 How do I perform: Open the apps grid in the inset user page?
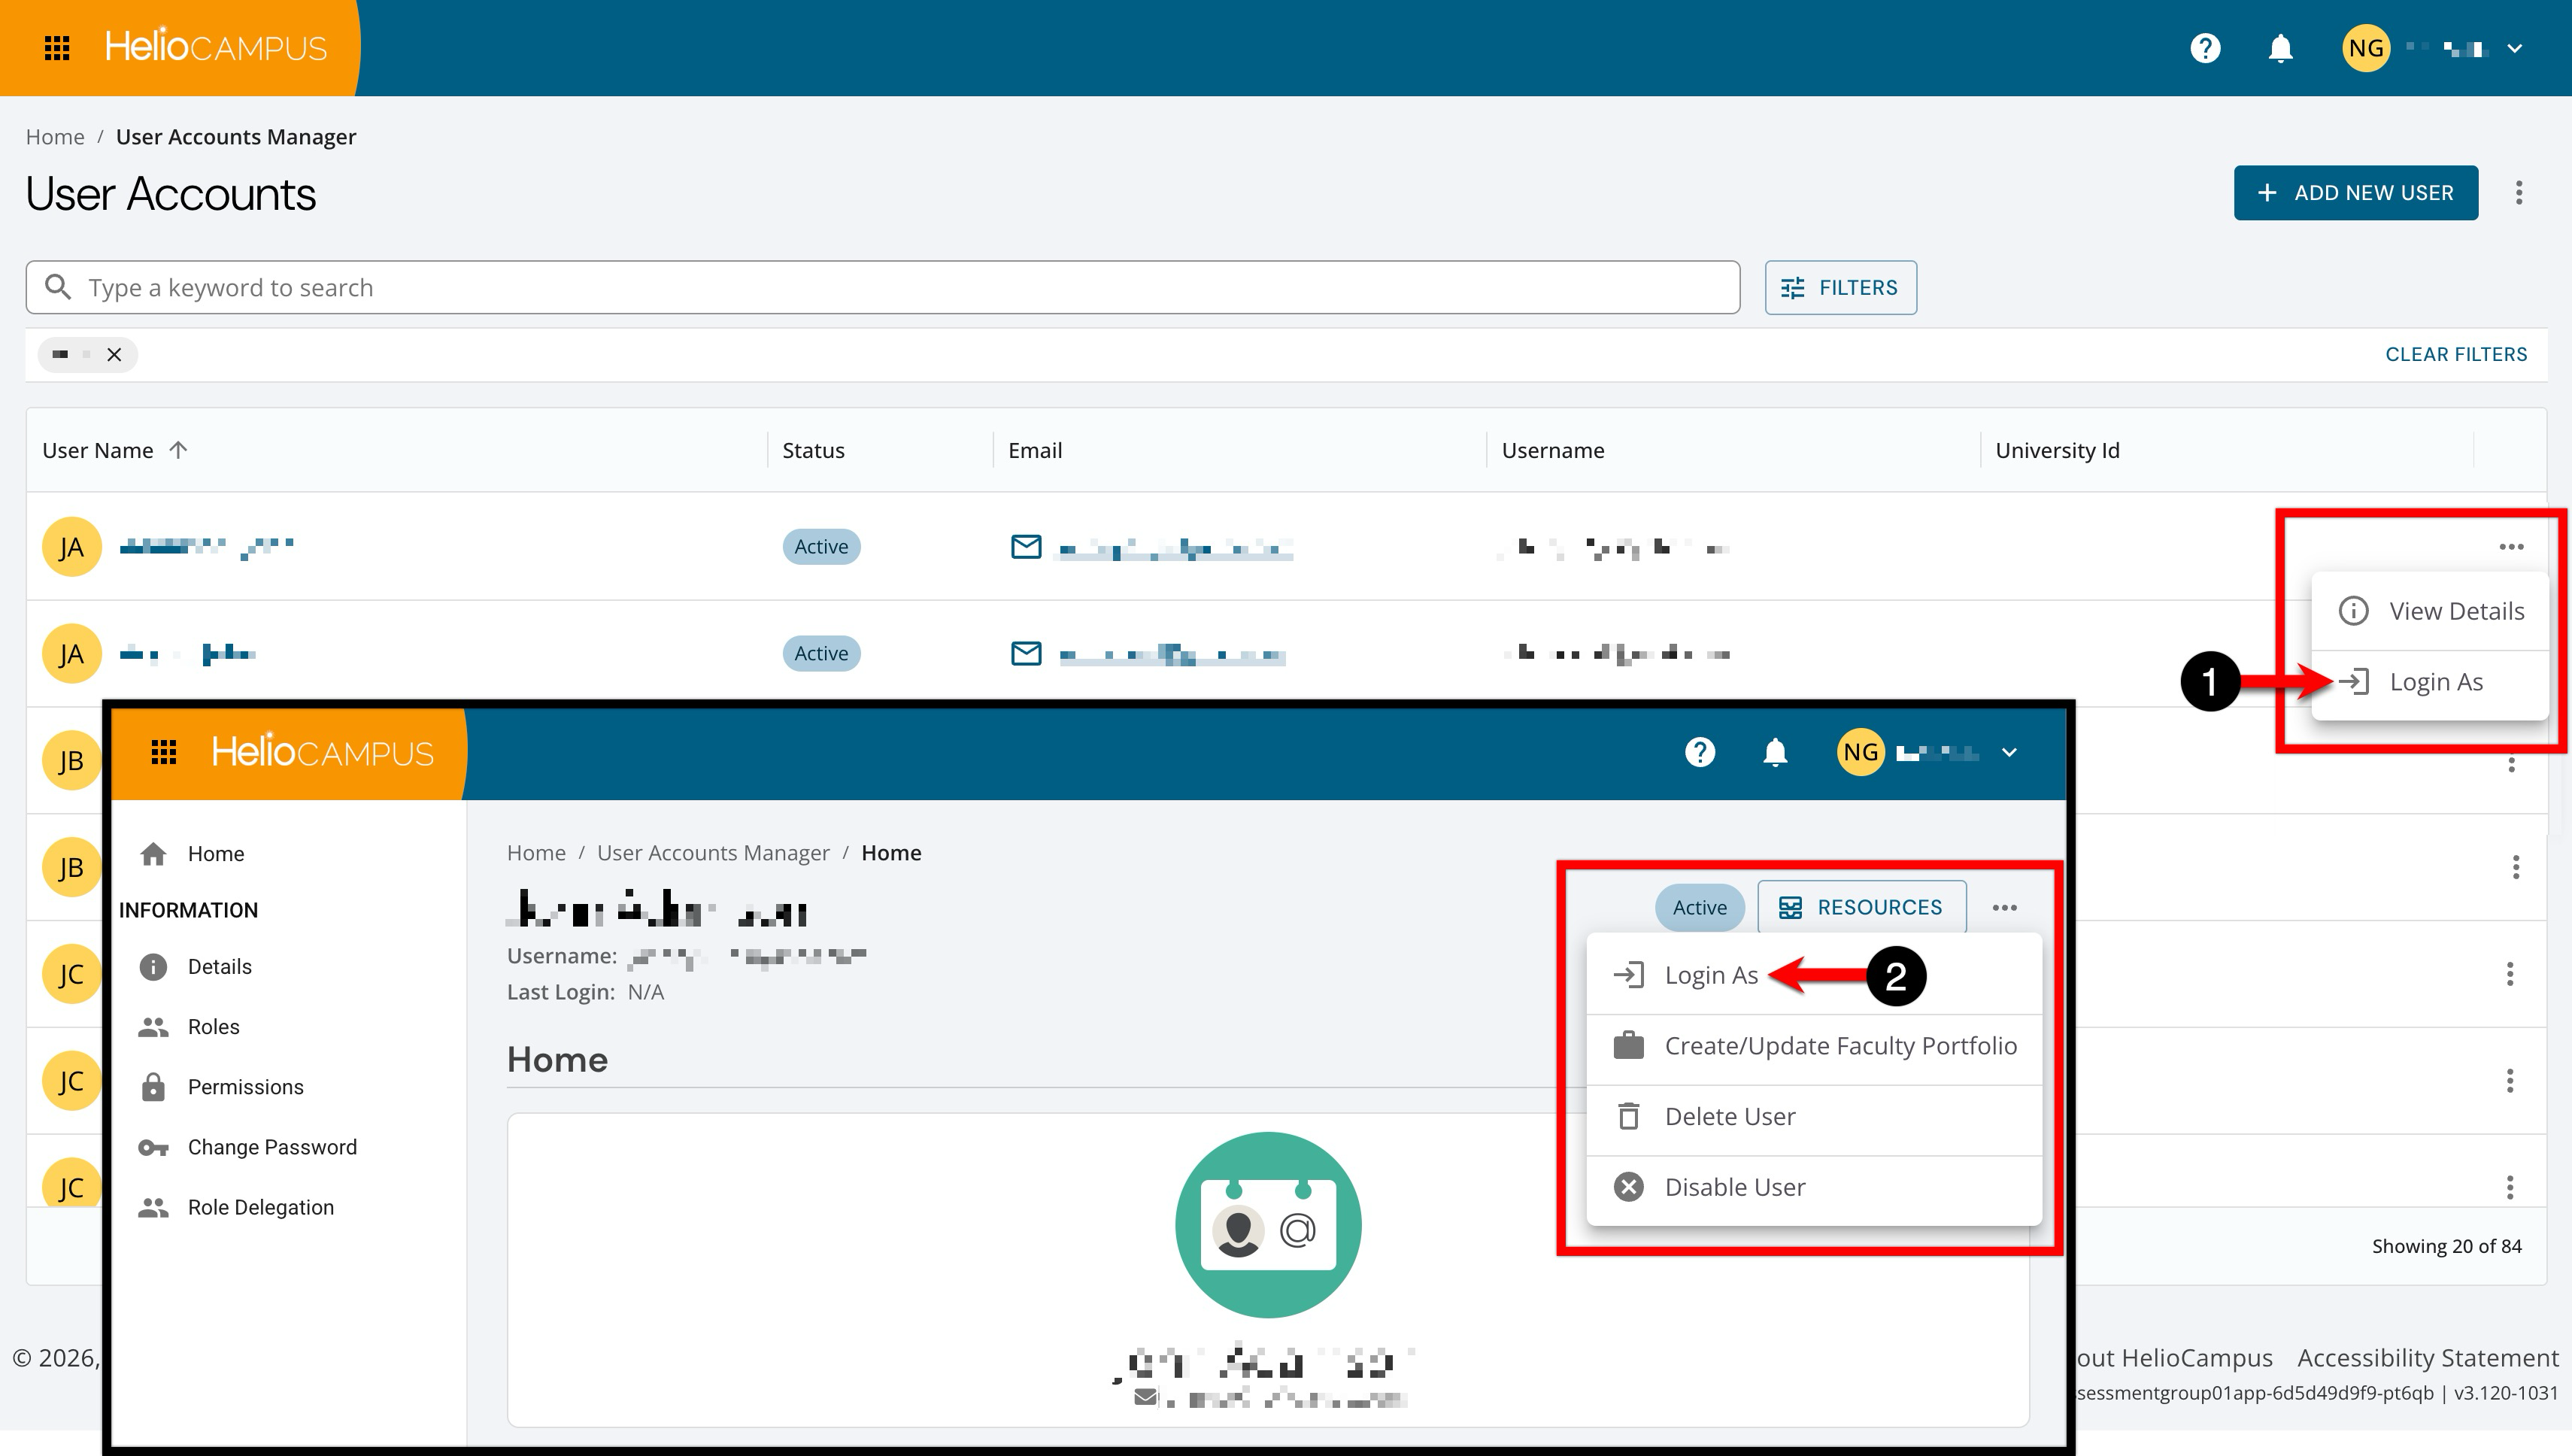pos(164,752)
